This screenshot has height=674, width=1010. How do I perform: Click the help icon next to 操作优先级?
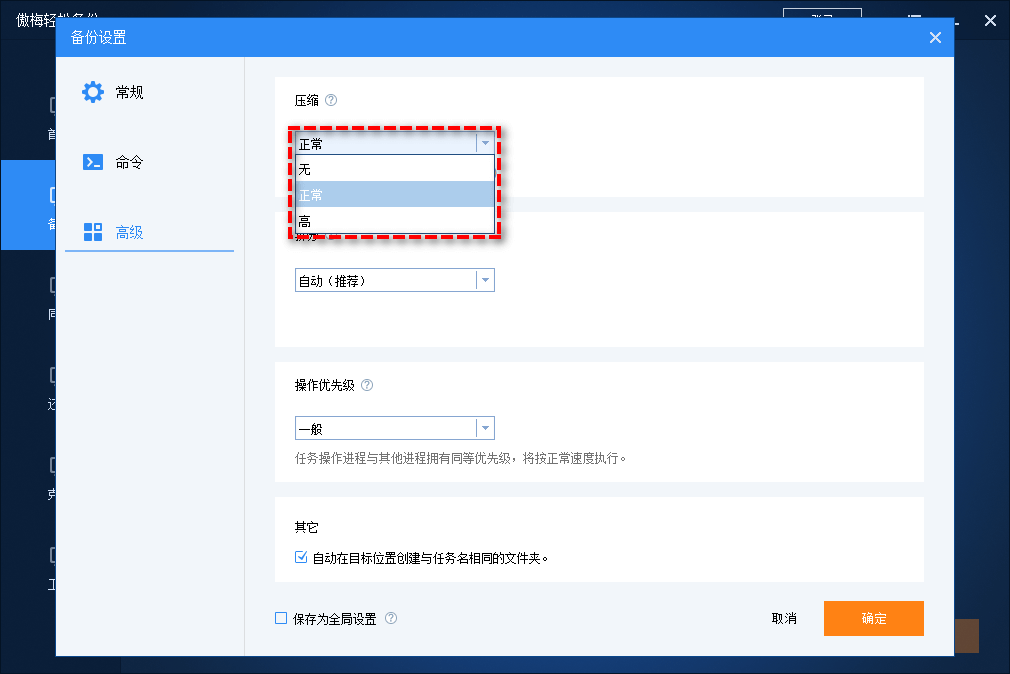click(x=367, y=385)
